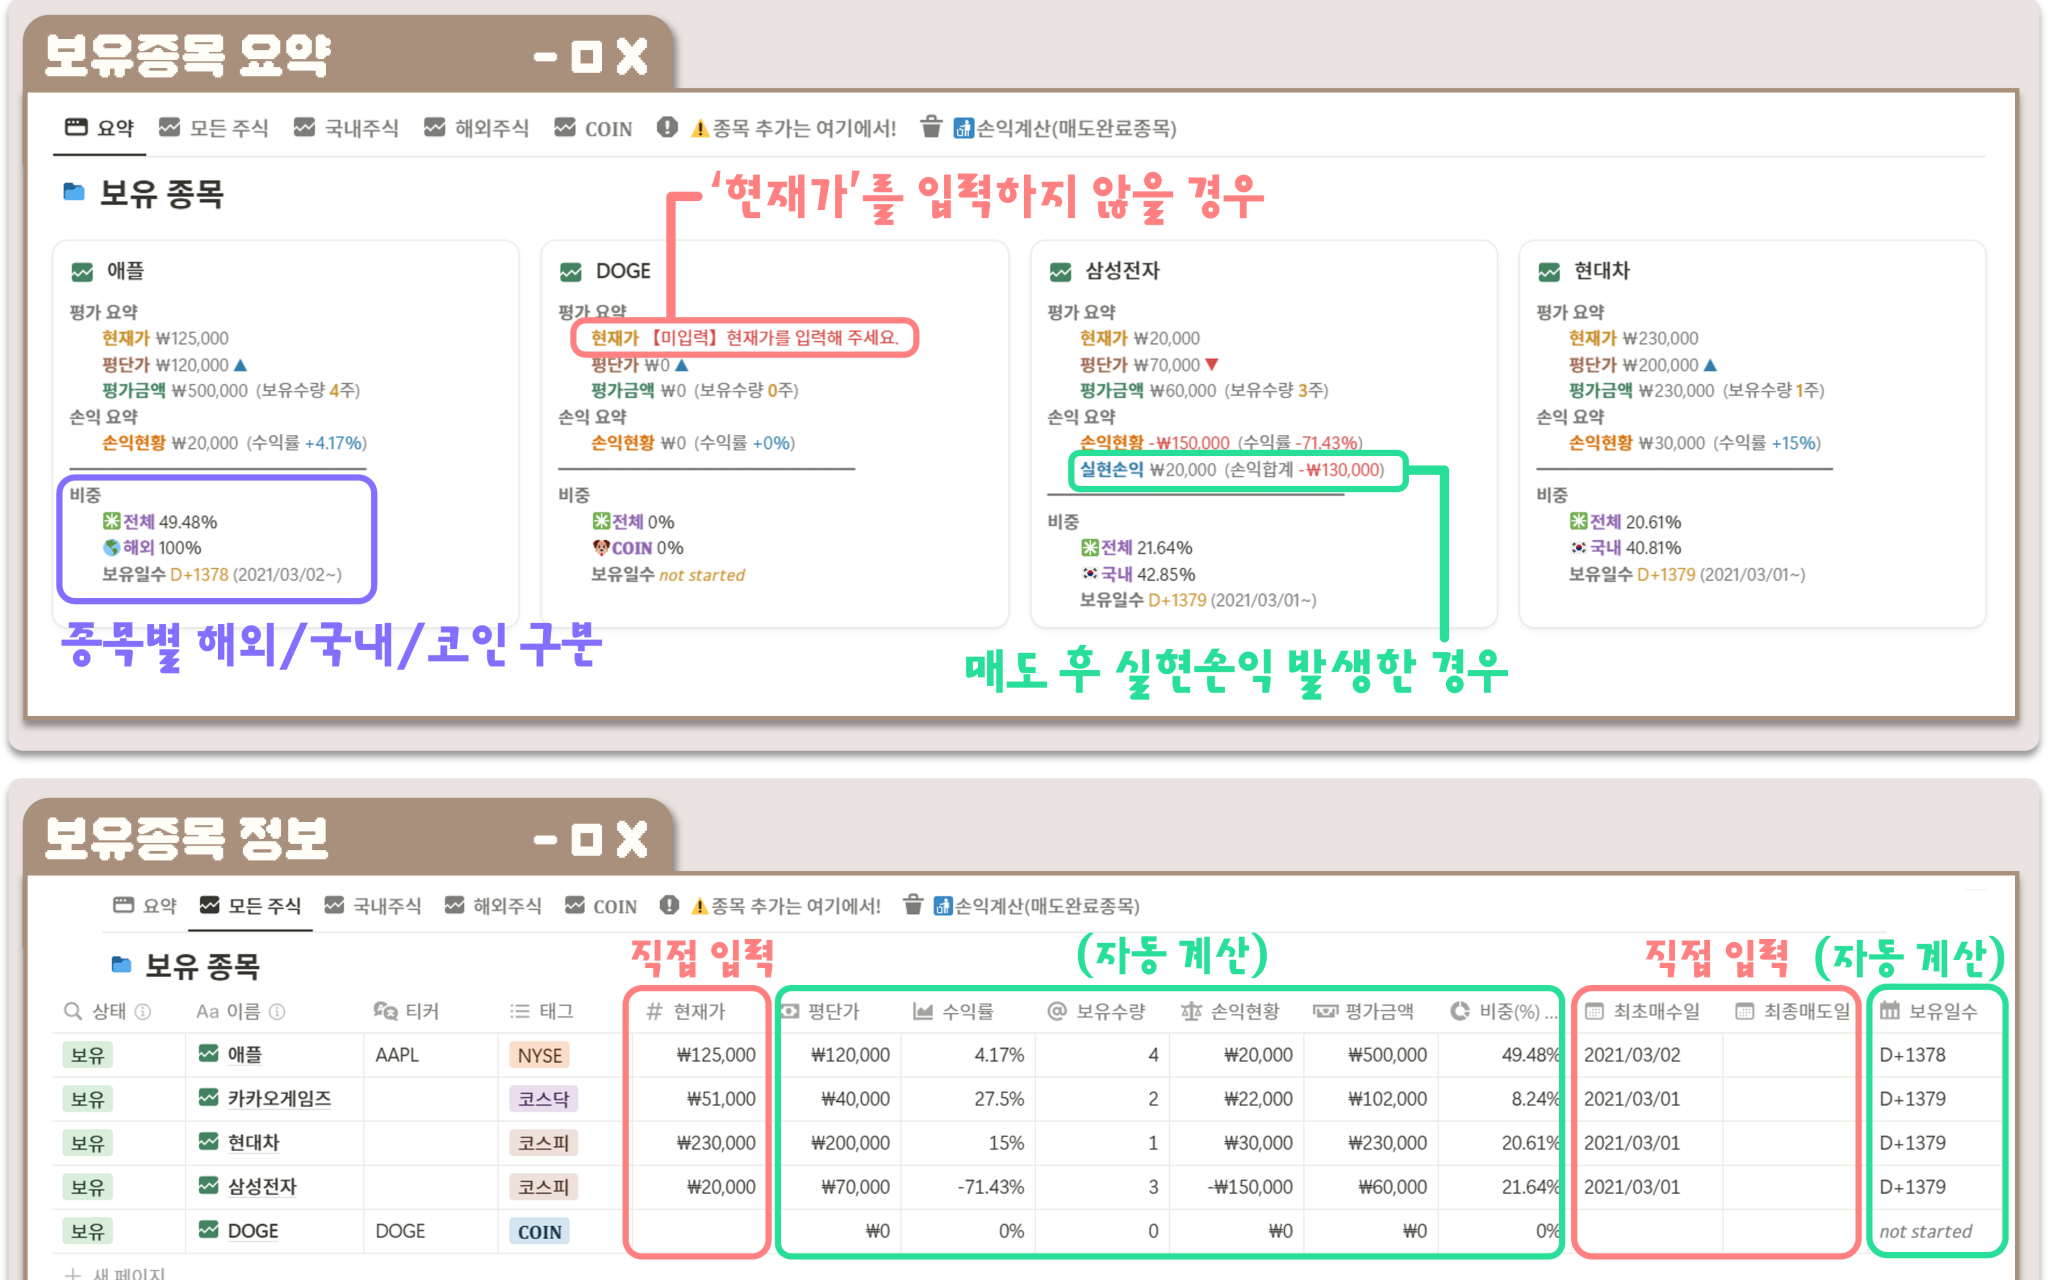This screenshot has height=1280, width=2048.
Task: Click 현재가 ₩51,000 cell for 카카오게임즈
Action: (697, 1099)
